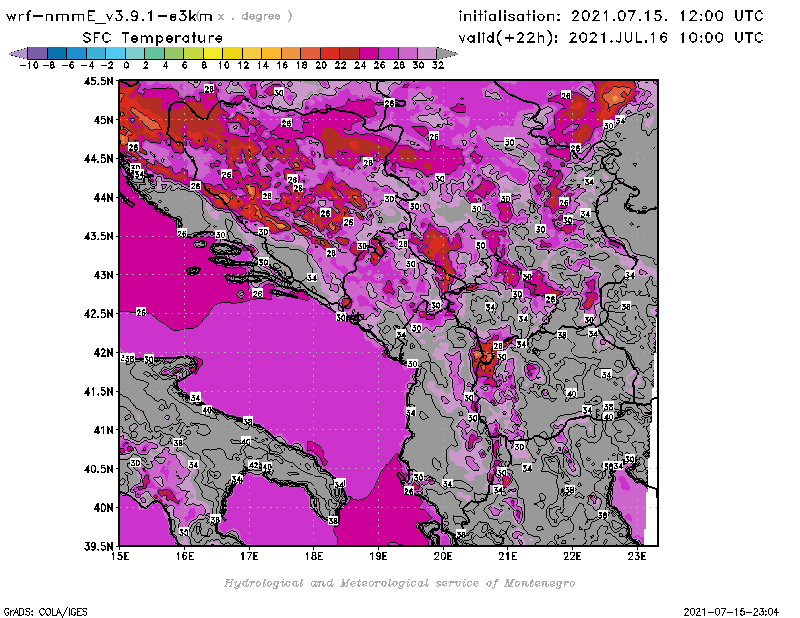The image size is (800, 618).
Task: Pick the yellow swatch between 8 and 10
Action: pyautogui.click(x=213, y=53)
